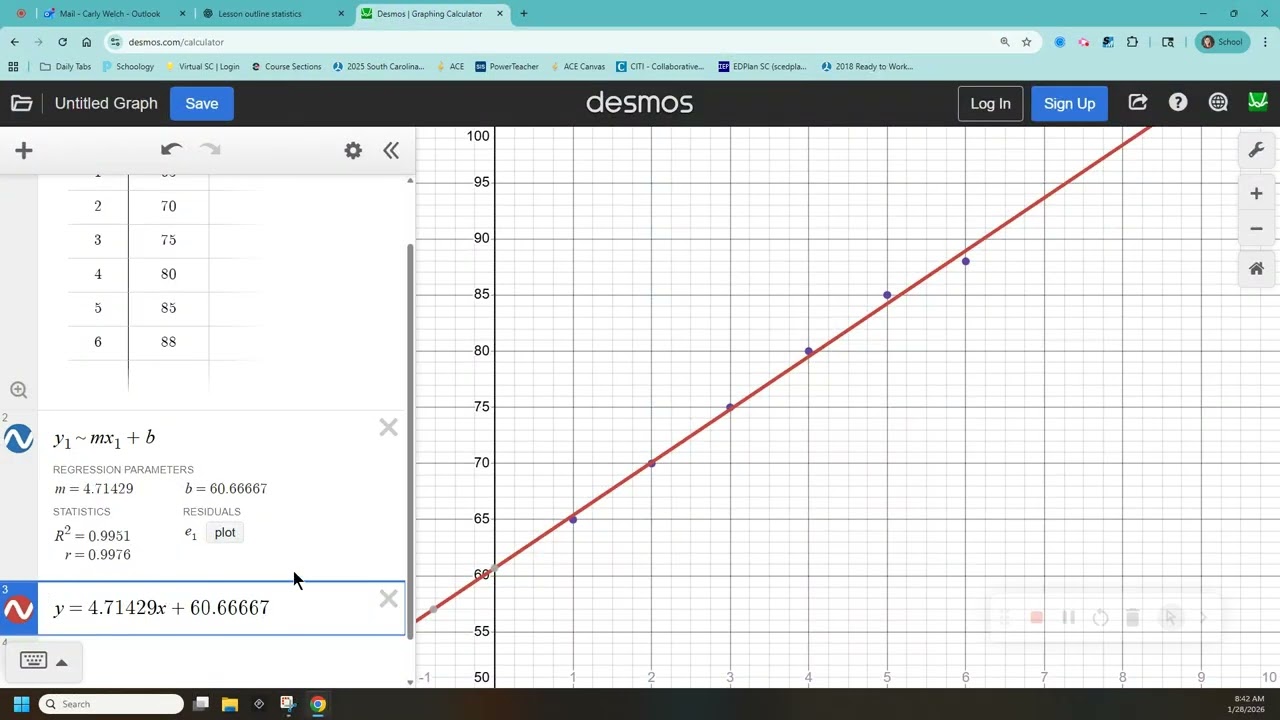Switch to Mail - Carly Welch Outlook tab
The width and height of the screenshot is (1280, 720).
point(110,14)
